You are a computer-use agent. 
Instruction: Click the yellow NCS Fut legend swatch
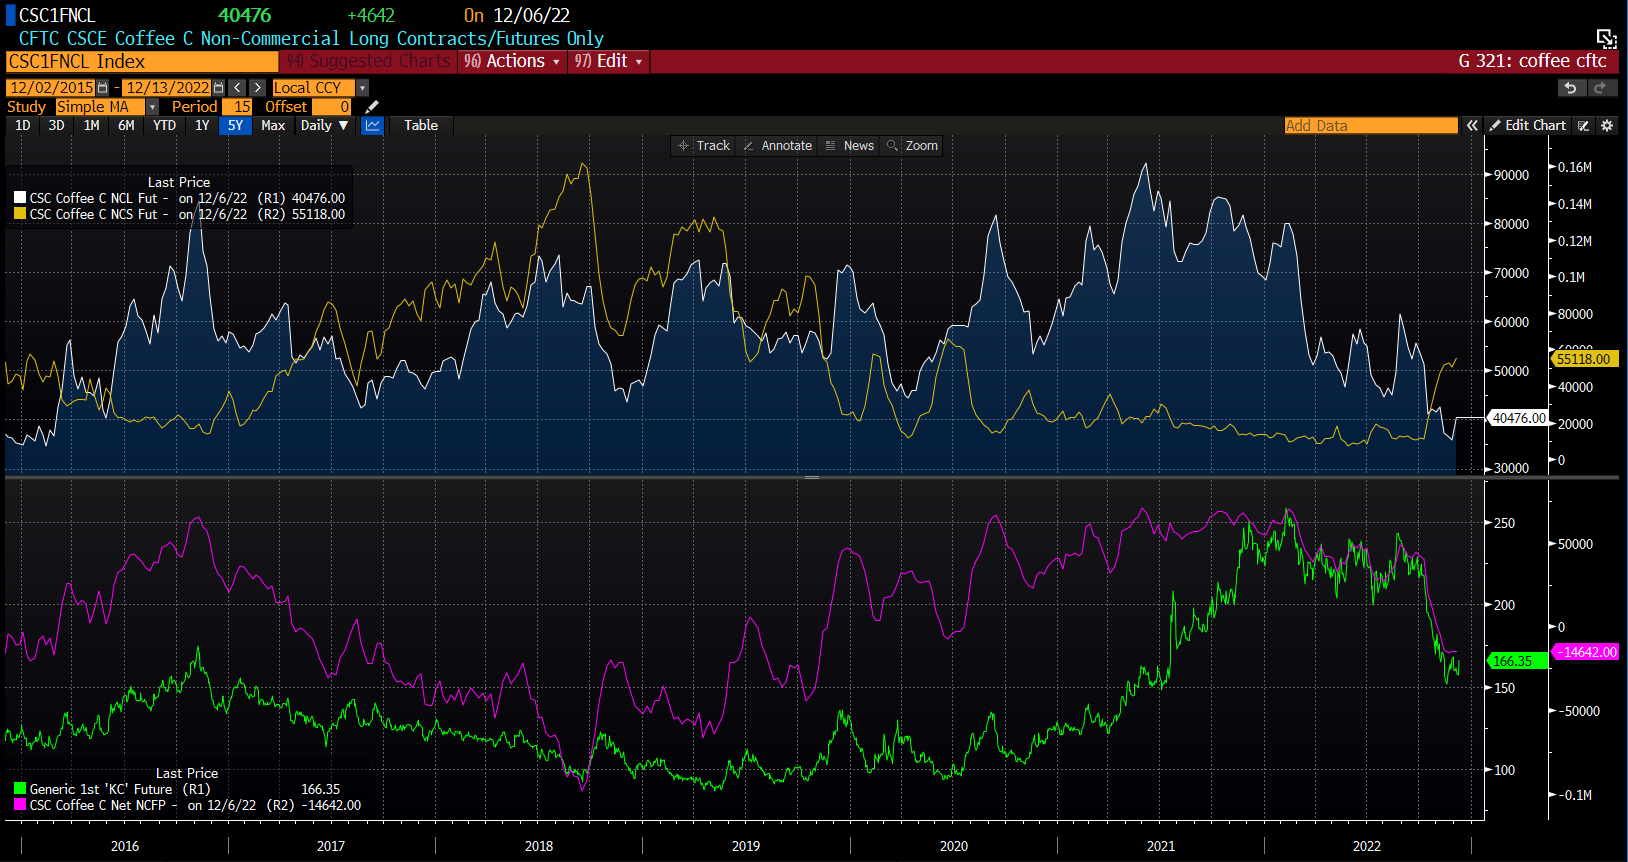[x=20, y=214]
